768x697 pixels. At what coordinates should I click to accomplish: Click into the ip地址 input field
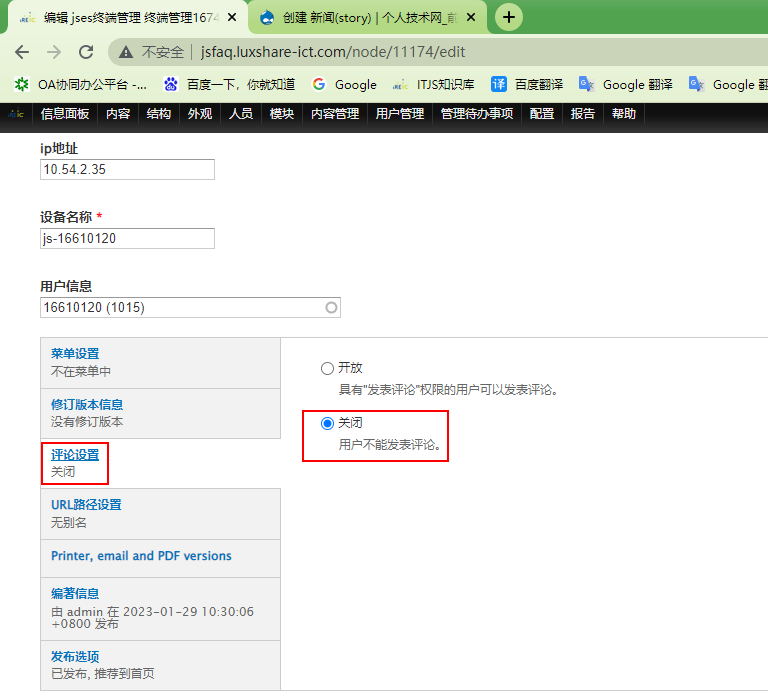127,170
